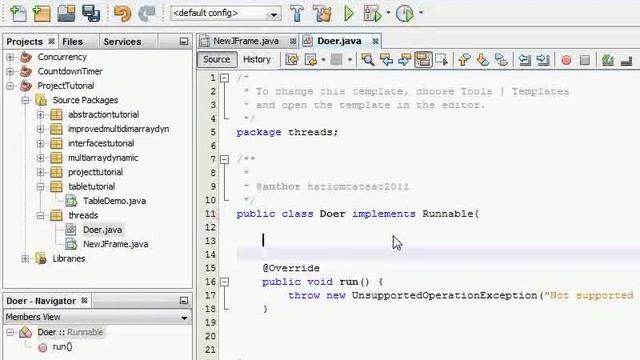Place cursor on line 13 in editor

pyautogui.click(x=437, y=240)
